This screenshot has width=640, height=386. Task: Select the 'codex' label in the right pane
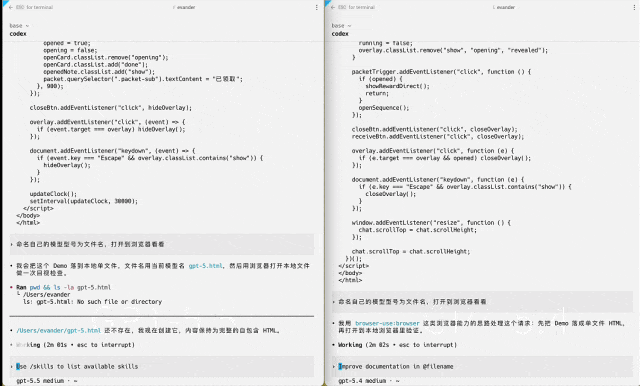click(340, 34)
